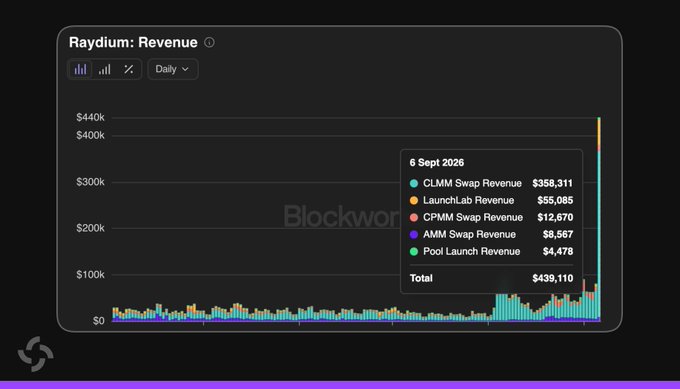Switch to the cumulative chart view icon
This screenshot has height=389, width=680.
pos(105,69)
